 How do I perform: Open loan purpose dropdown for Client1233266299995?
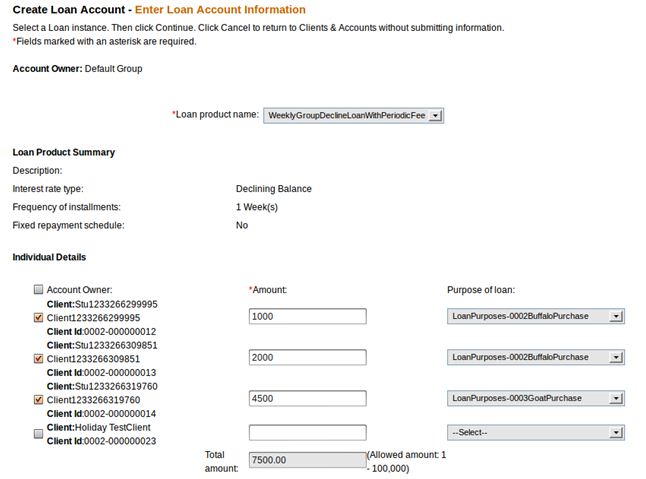click(535, 316)
